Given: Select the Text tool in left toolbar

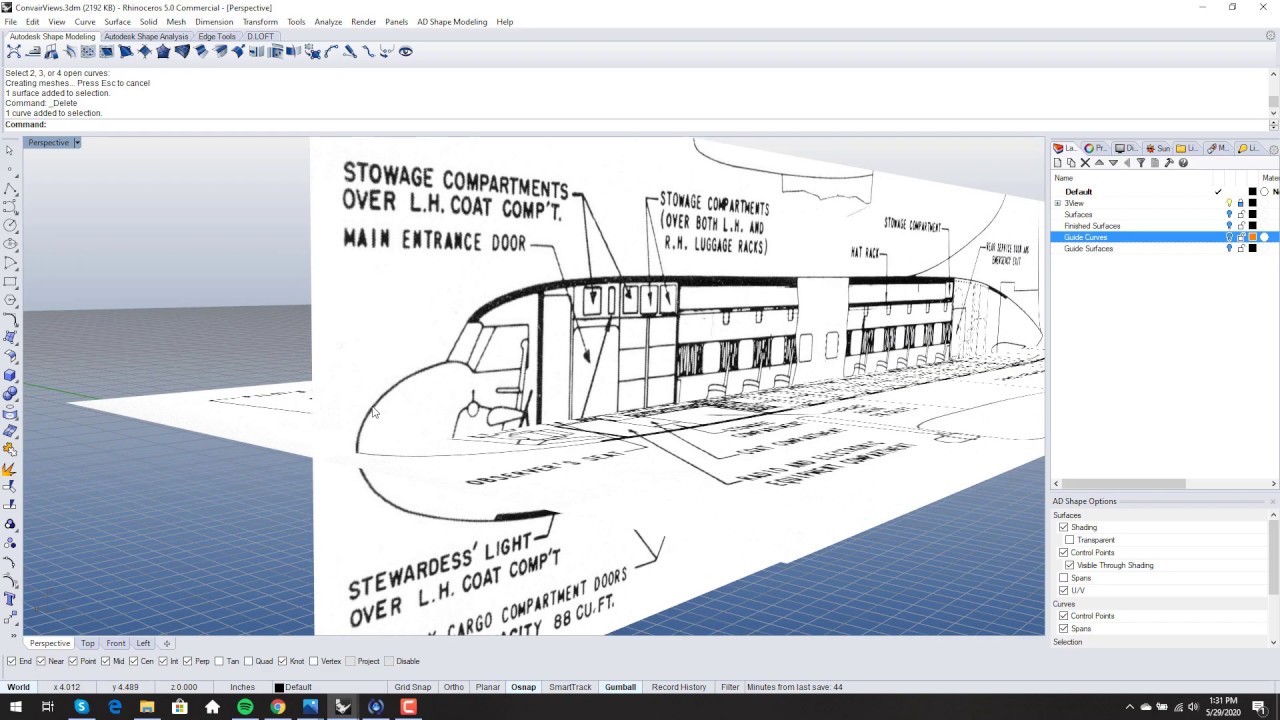Looking at the screenshot, I should (x=10, y=599).
